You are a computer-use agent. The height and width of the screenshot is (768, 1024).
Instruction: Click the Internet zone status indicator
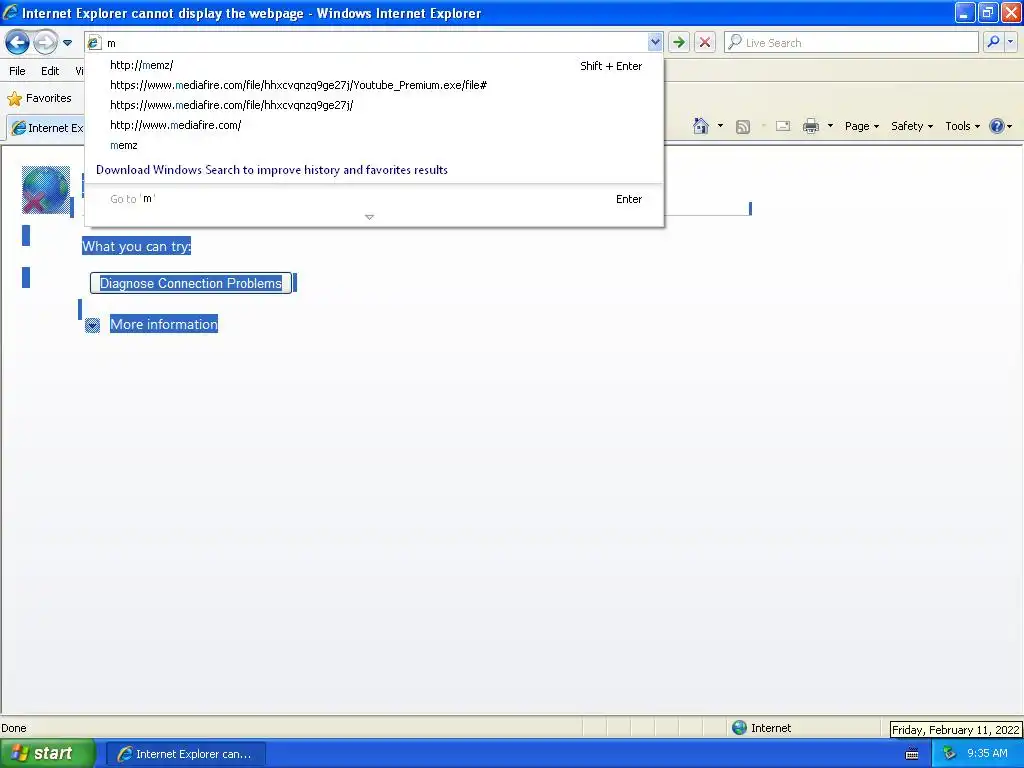coord(761,728)
